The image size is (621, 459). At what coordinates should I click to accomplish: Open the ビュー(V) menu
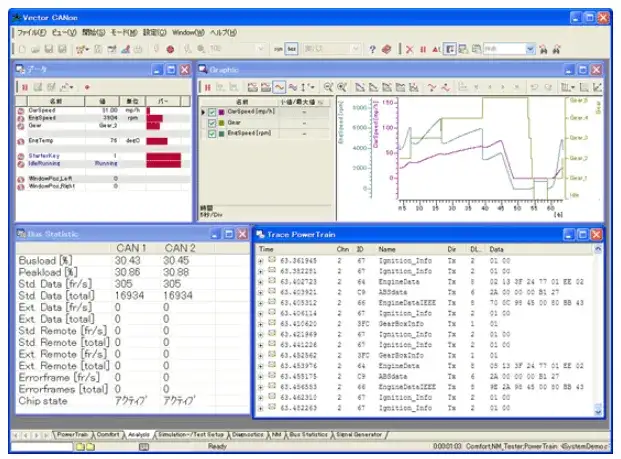64,33
